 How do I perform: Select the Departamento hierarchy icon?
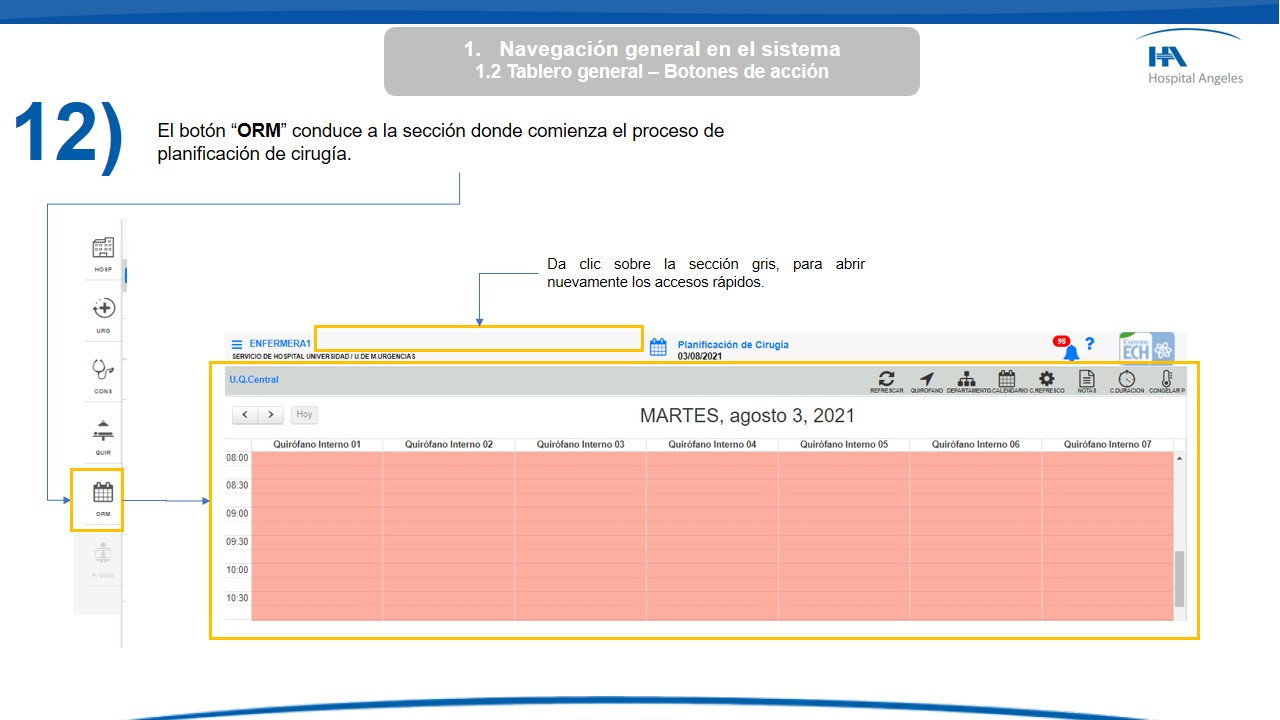tap(966, 379)
